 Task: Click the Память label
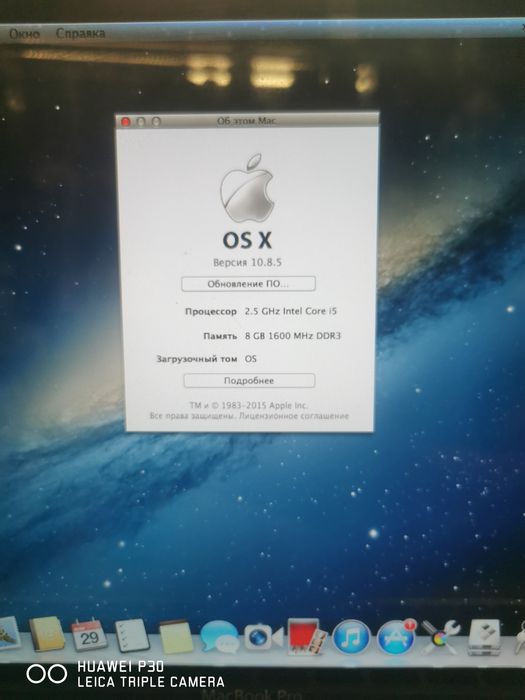coord(220,336)
